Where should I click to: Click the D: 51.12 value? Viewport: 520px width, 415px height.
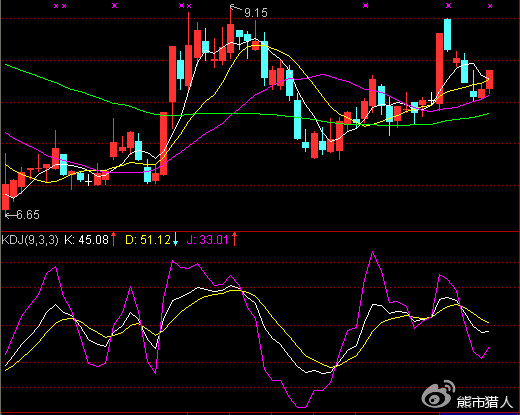(x=148, y=240)
